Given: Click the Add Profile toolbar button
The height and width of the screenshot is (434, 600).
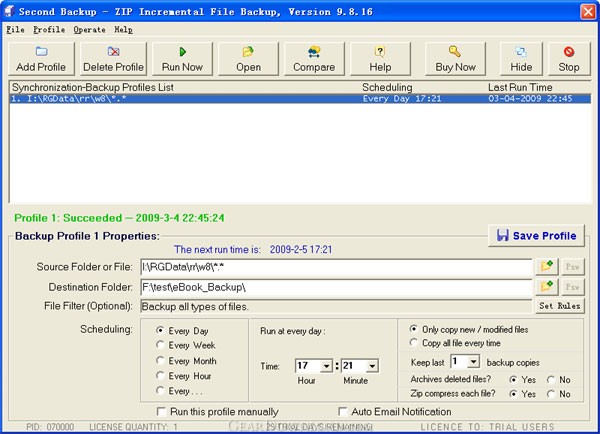Looking at the screenshot, I should pyautogui.click(x=41, y=59).
